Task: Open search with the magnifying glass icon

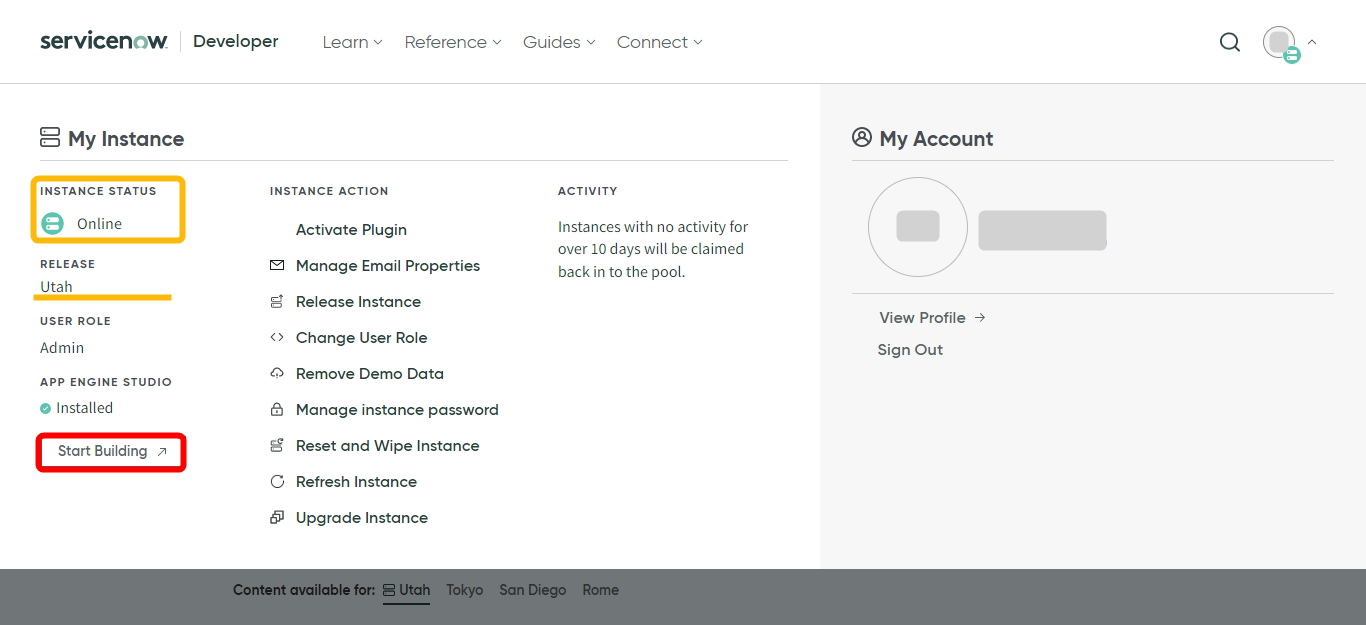Action: tap(1229, 42)
